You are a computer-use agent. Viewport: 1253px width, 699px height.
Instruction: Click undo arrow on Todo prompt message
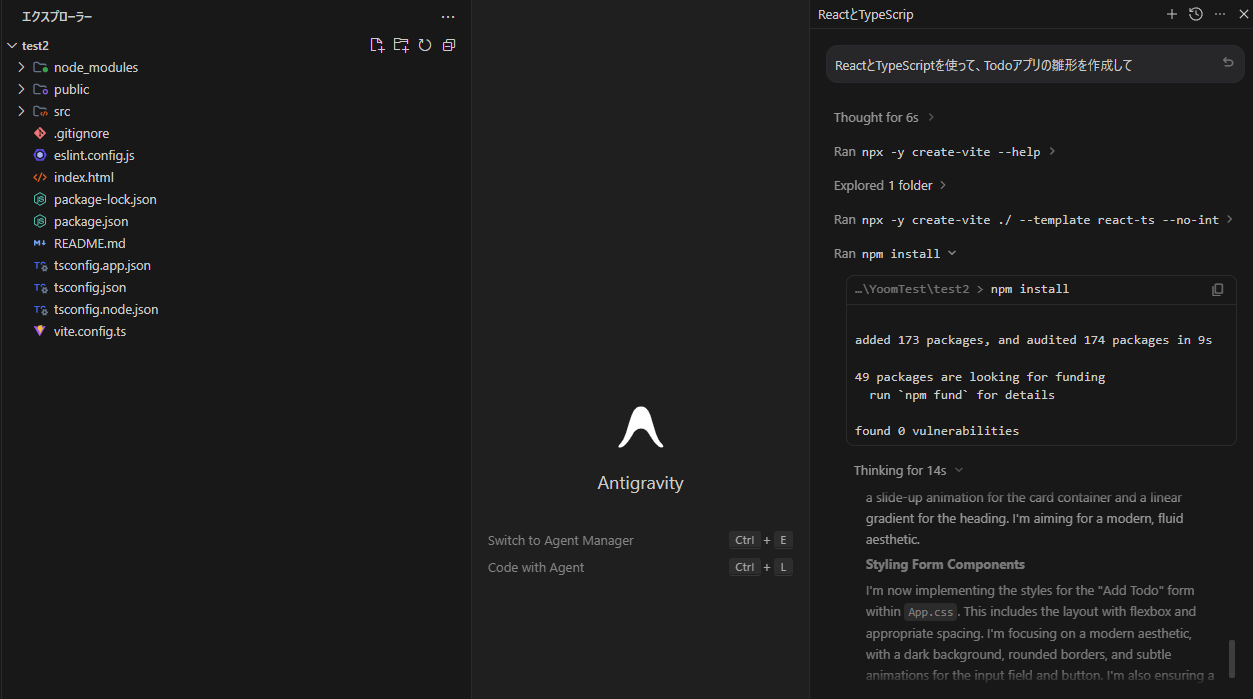pyautogui.click(x=1228, y=63)
